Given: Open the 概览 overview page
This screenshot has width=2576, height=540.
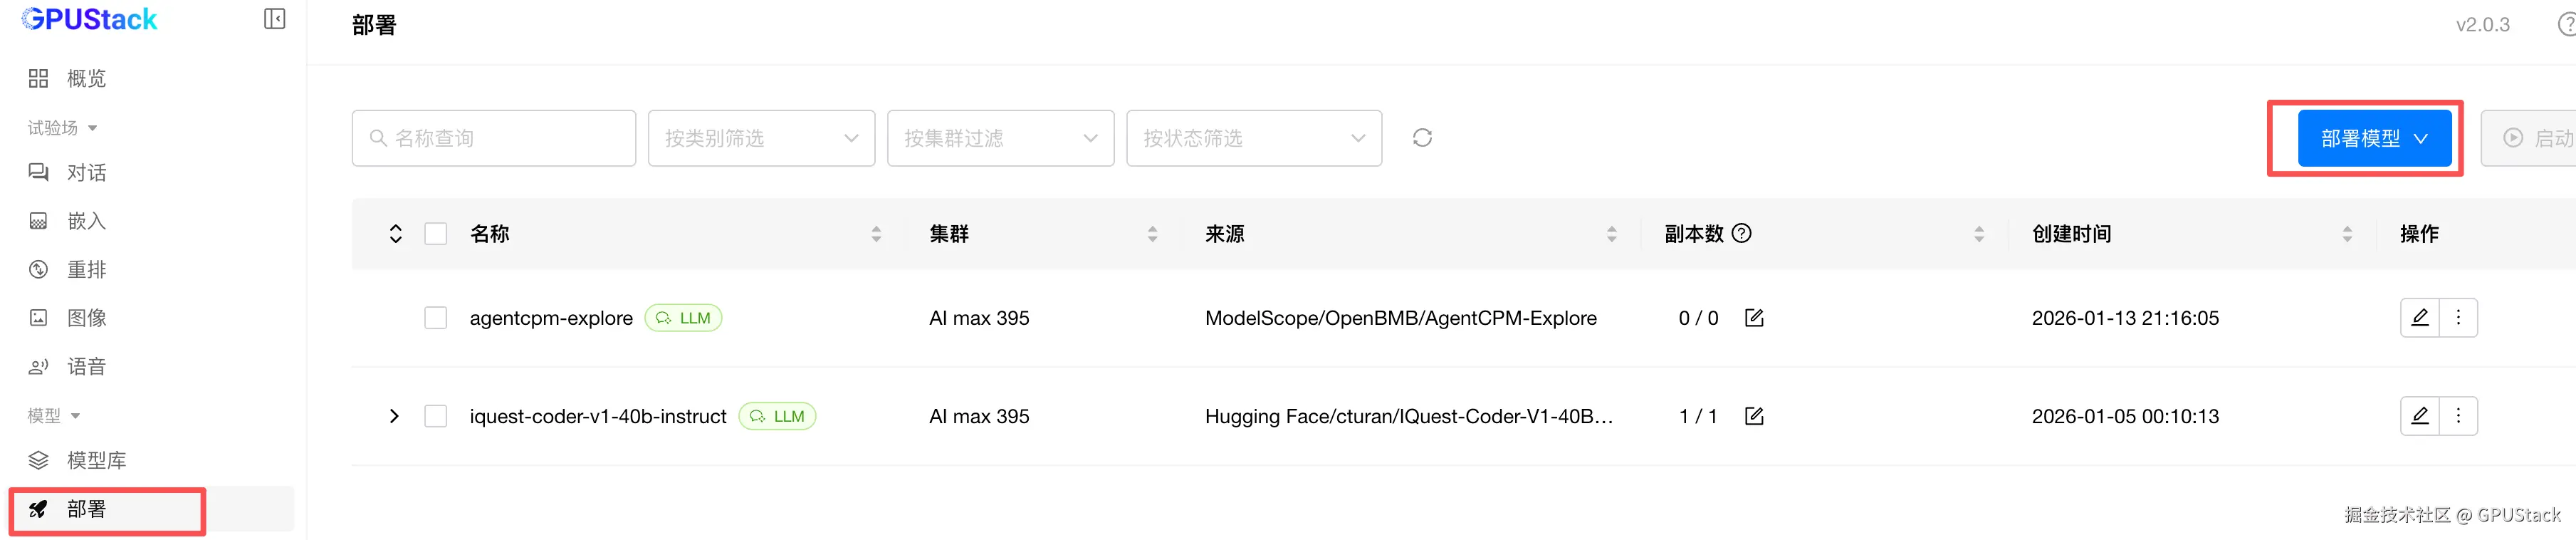Looking at the screenshot, I should click(x=86, y=78).
